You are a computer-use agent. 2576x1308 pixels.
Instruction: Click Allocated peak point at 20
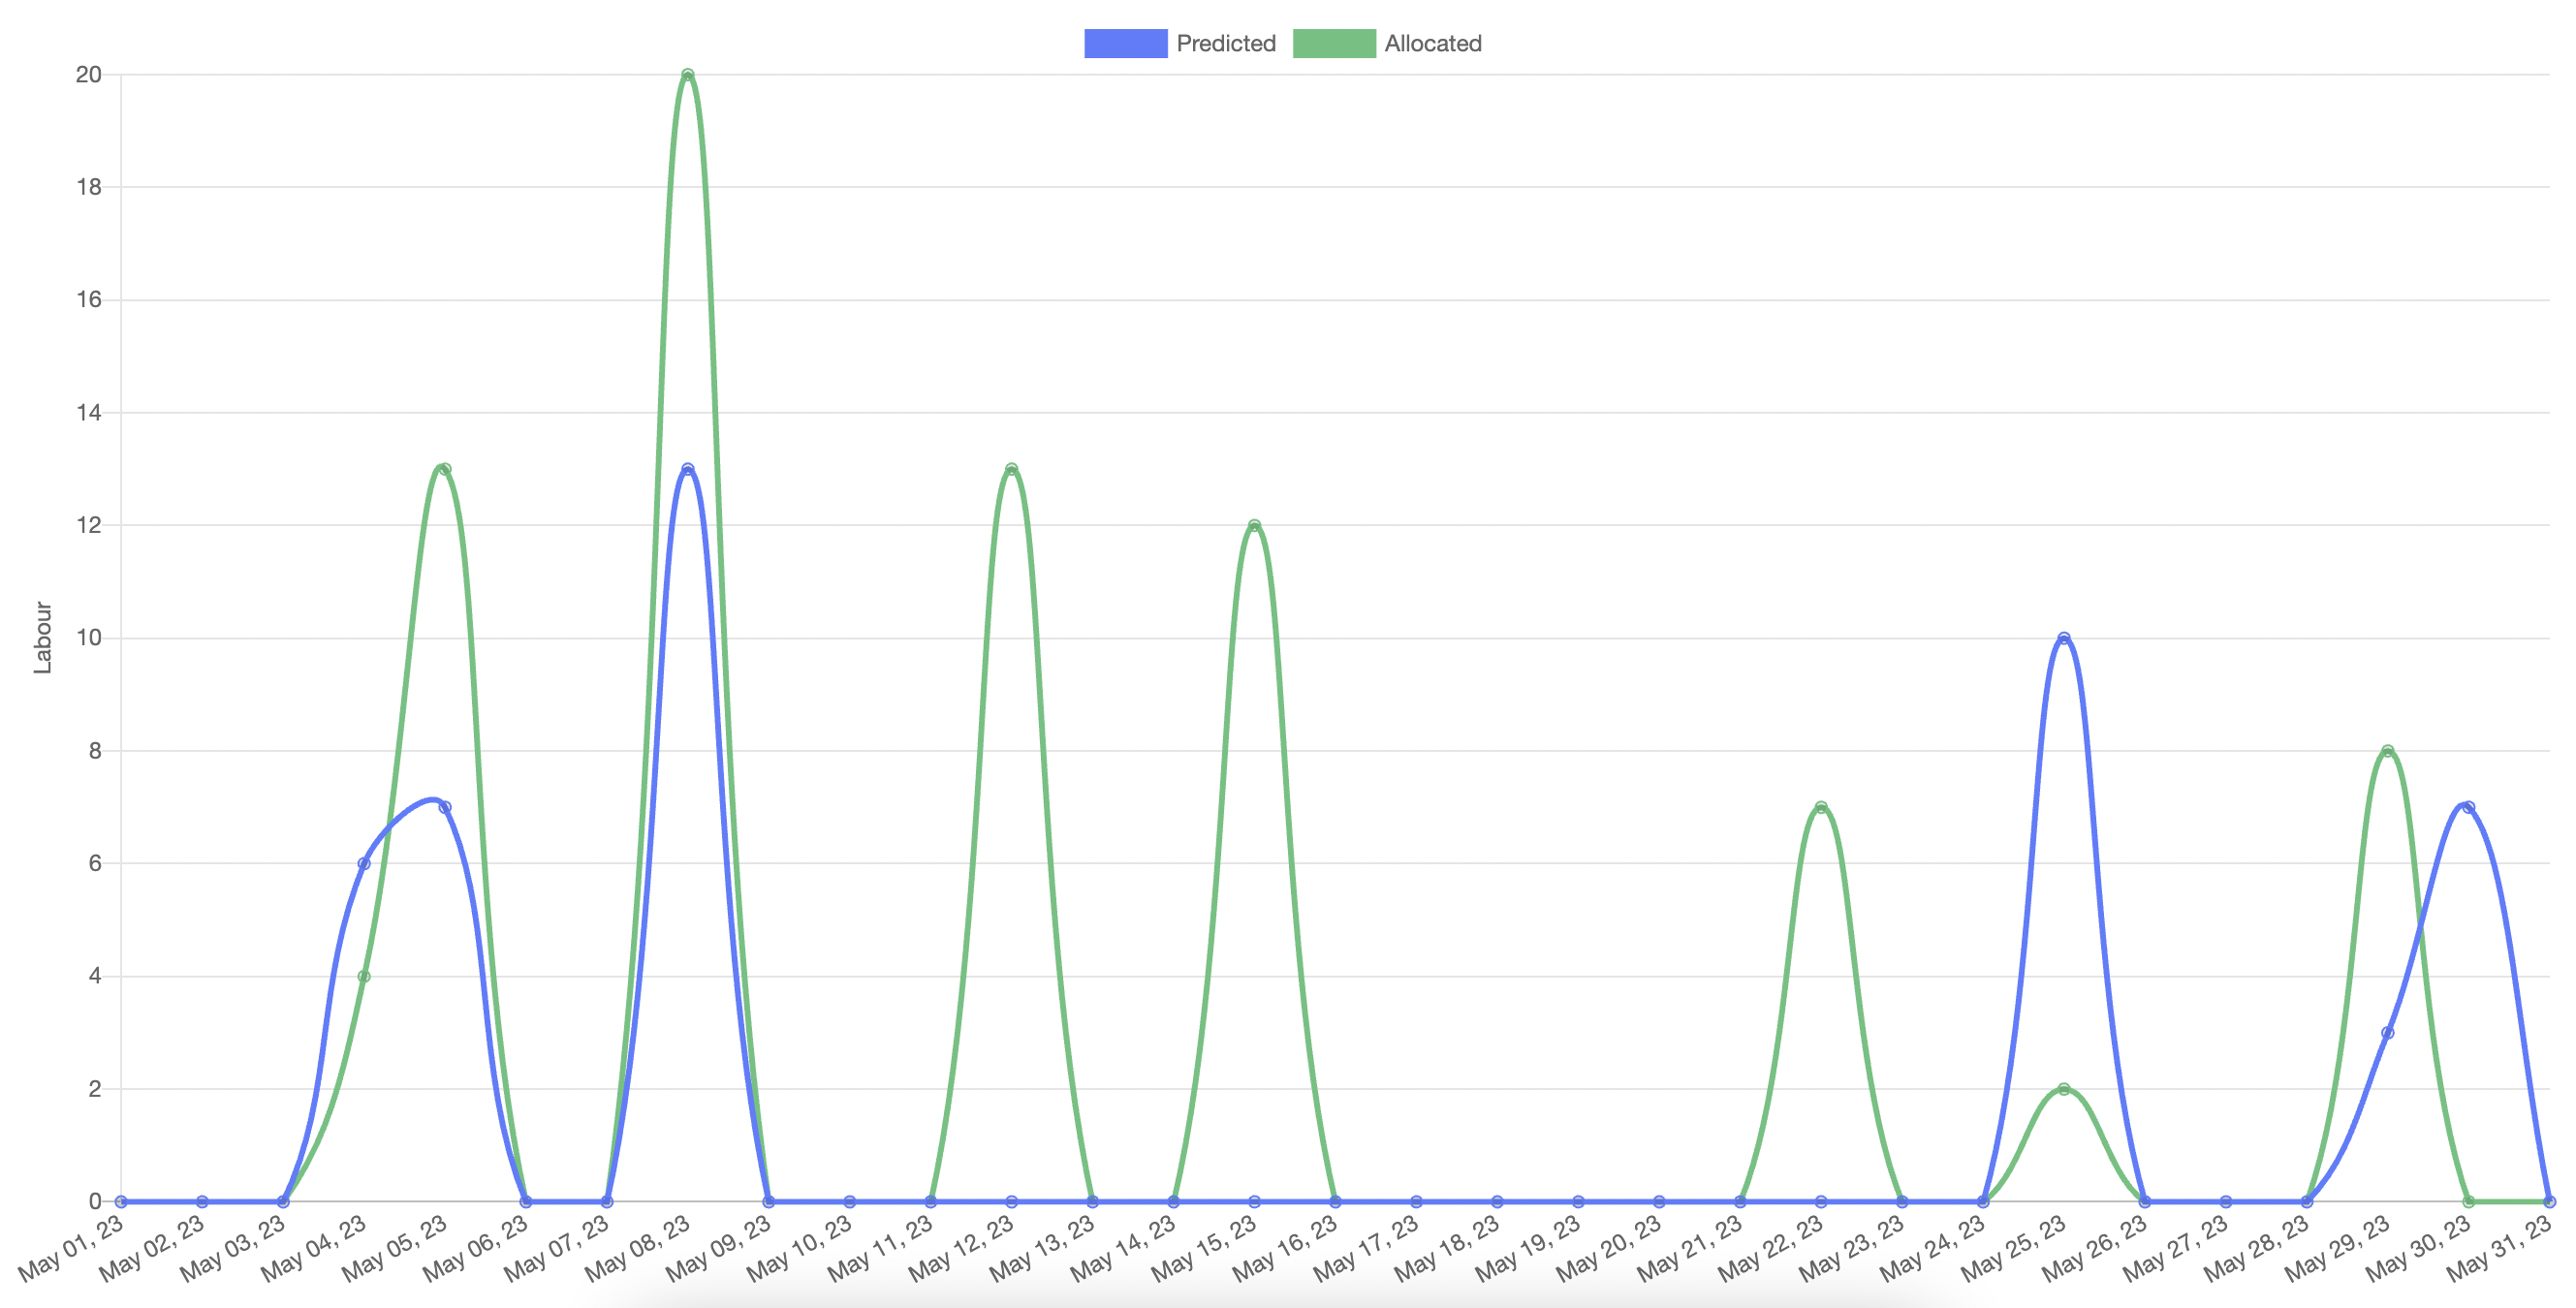click(687, 75)
